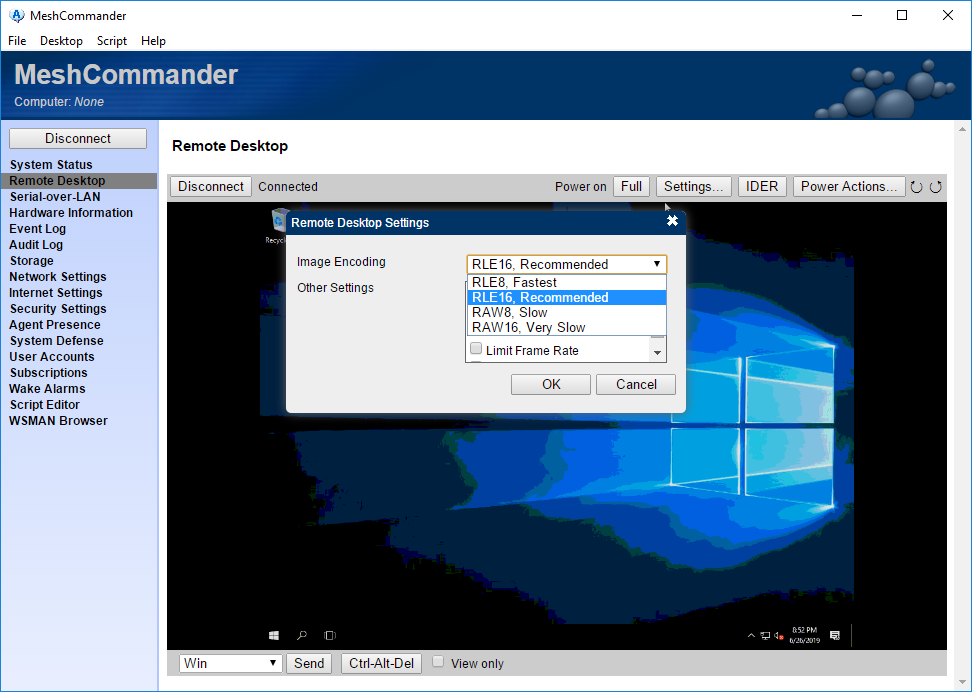Open the Win special key dropdown
This screenshot has height=692, width=972.
click(x=231, y=663)
